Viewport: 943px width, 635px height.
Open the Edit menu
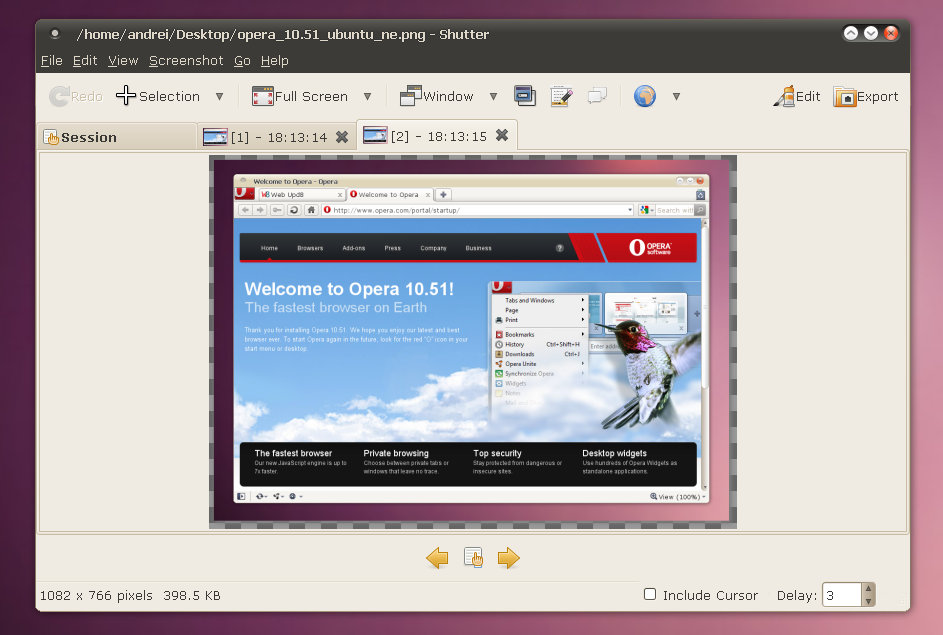click(85, 61)
